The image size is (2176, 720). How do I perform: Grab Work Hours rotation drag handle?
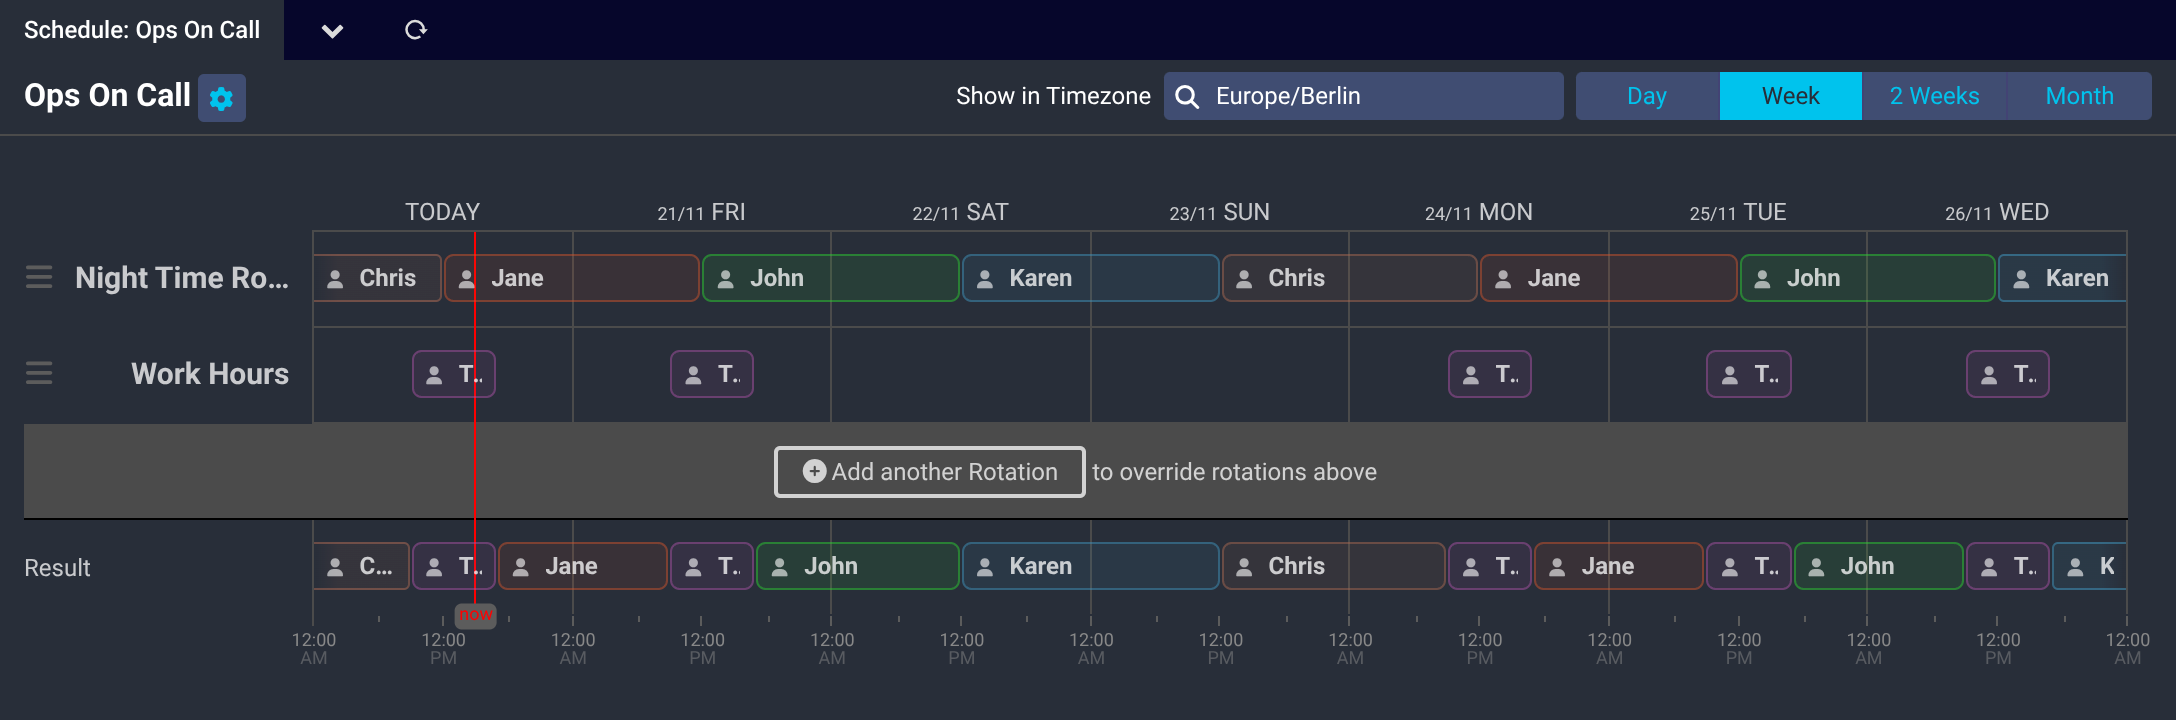[39, 373]
